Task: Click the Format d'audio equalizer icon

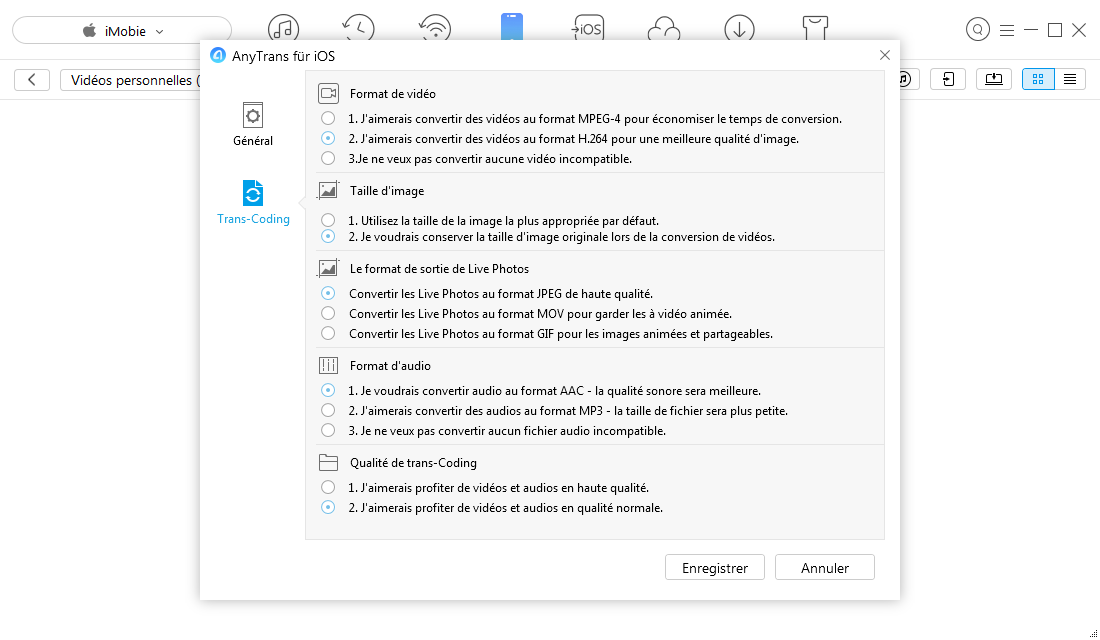Action: point(328,365)
